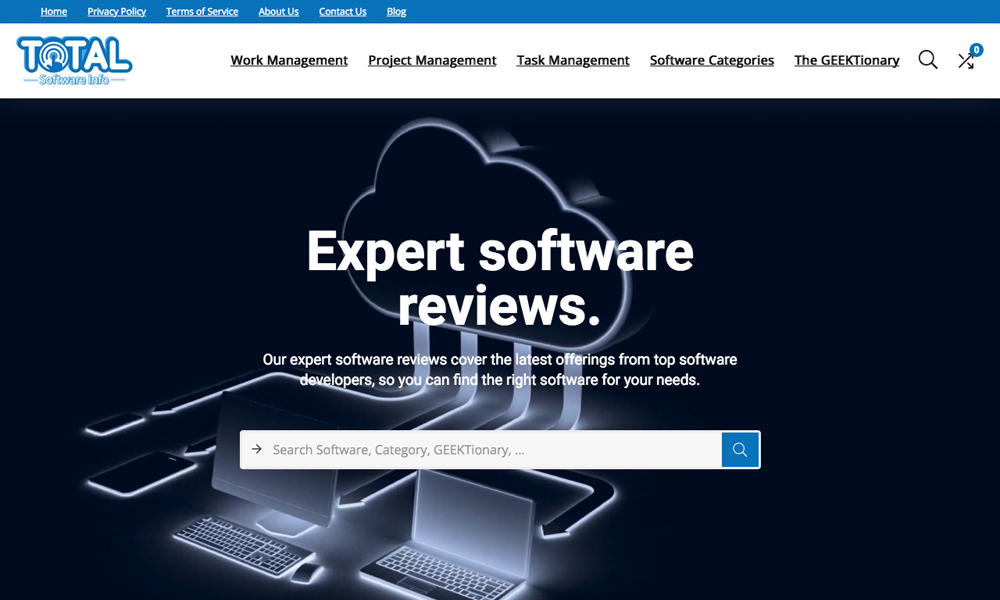Expand the Software Categories menu
1000x600 pixels.
coord(712,60)
